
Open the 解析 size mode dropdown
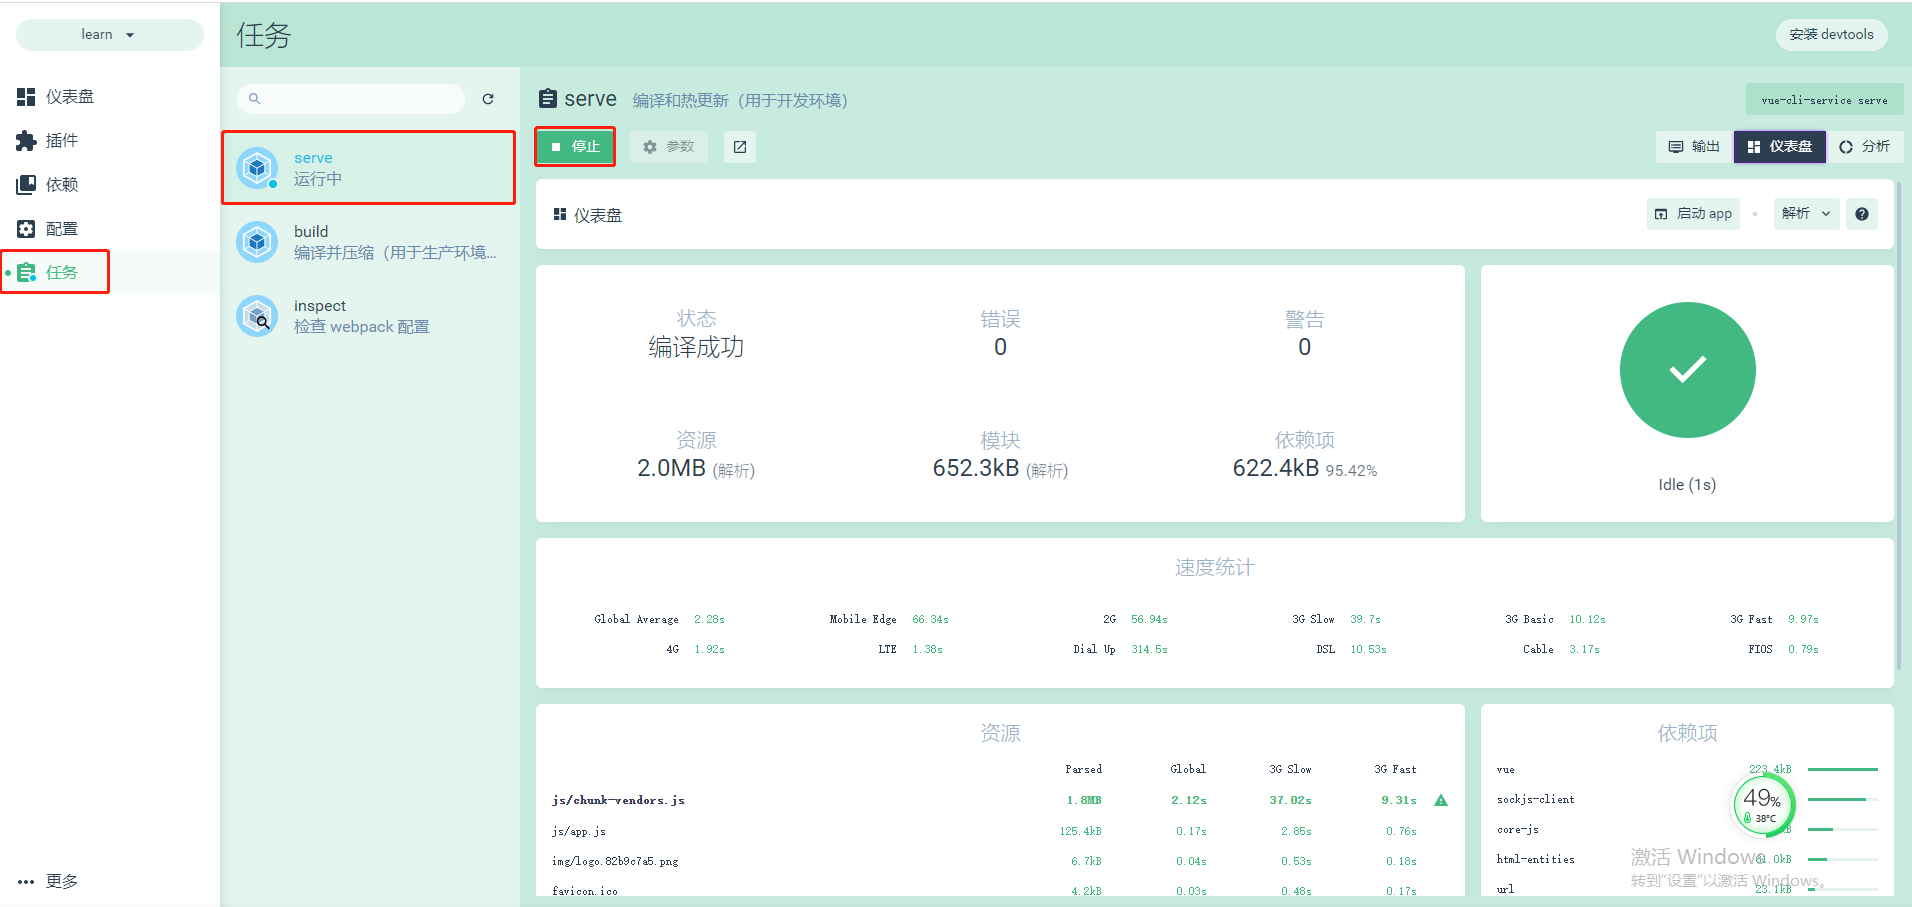tap(1807, 214)
